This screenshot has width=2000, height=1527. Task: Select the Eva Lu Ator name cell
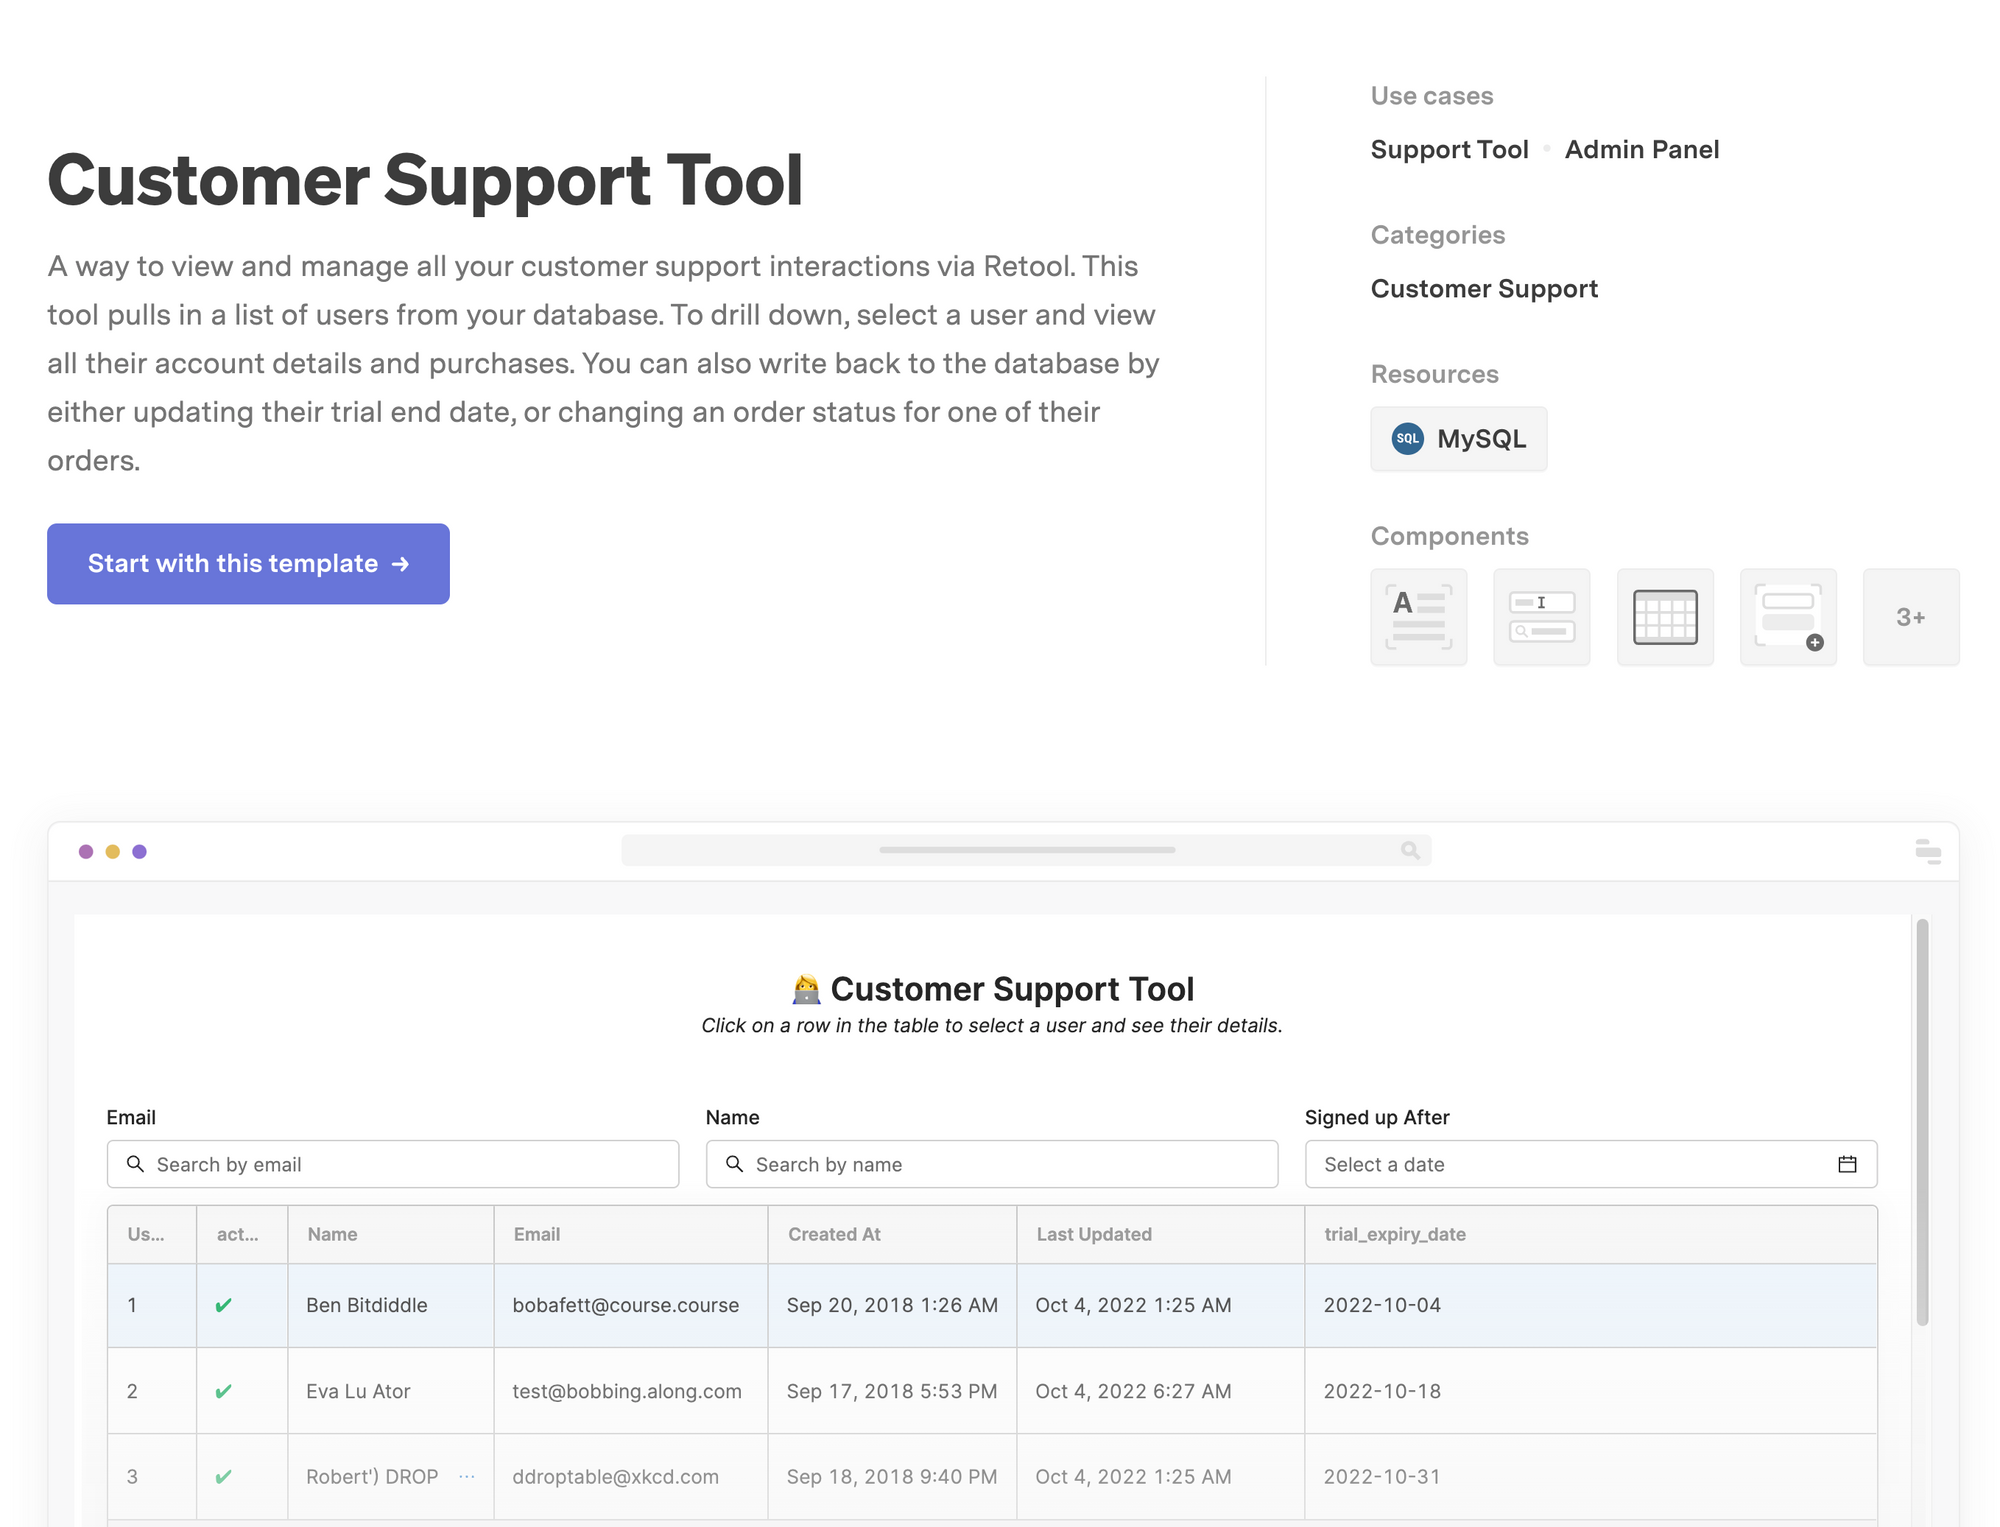pyautogui.click(x=391, y=1391)
